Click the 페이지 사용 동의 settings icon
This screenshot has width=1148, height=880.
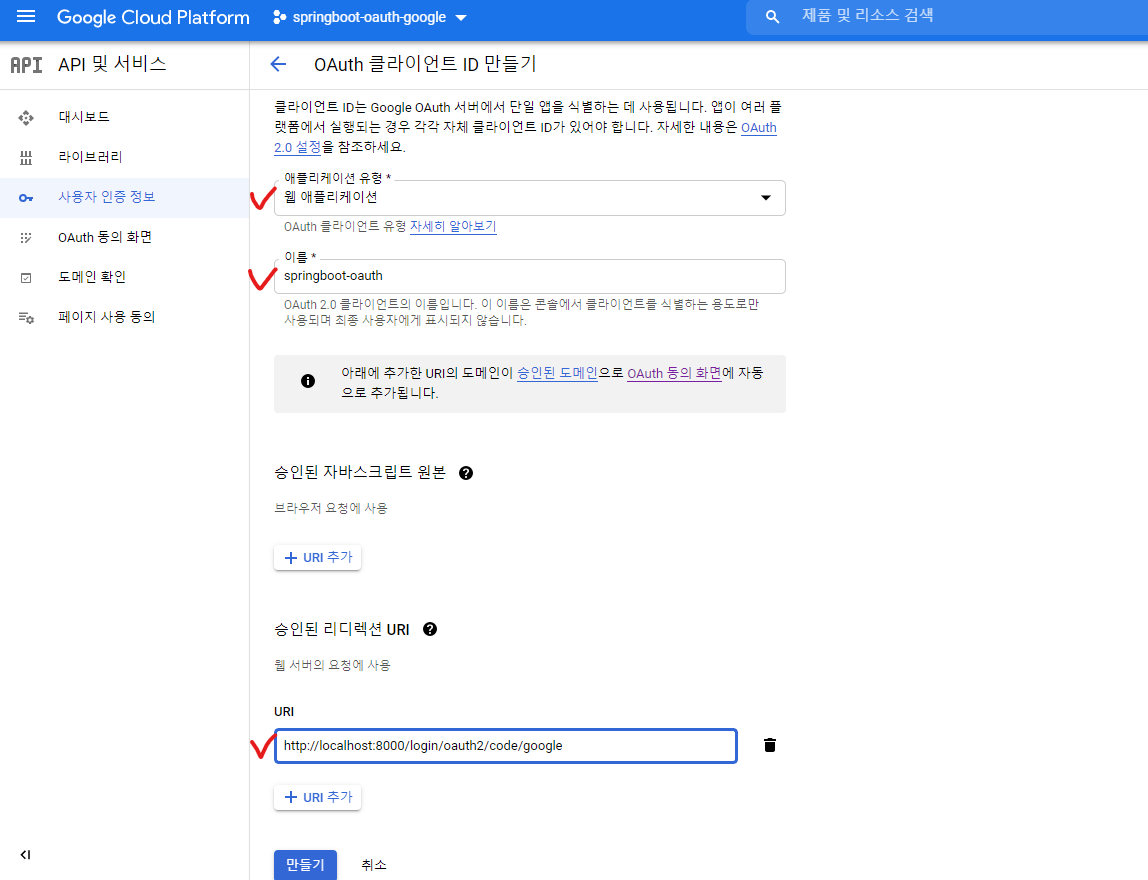pos(26,317)
